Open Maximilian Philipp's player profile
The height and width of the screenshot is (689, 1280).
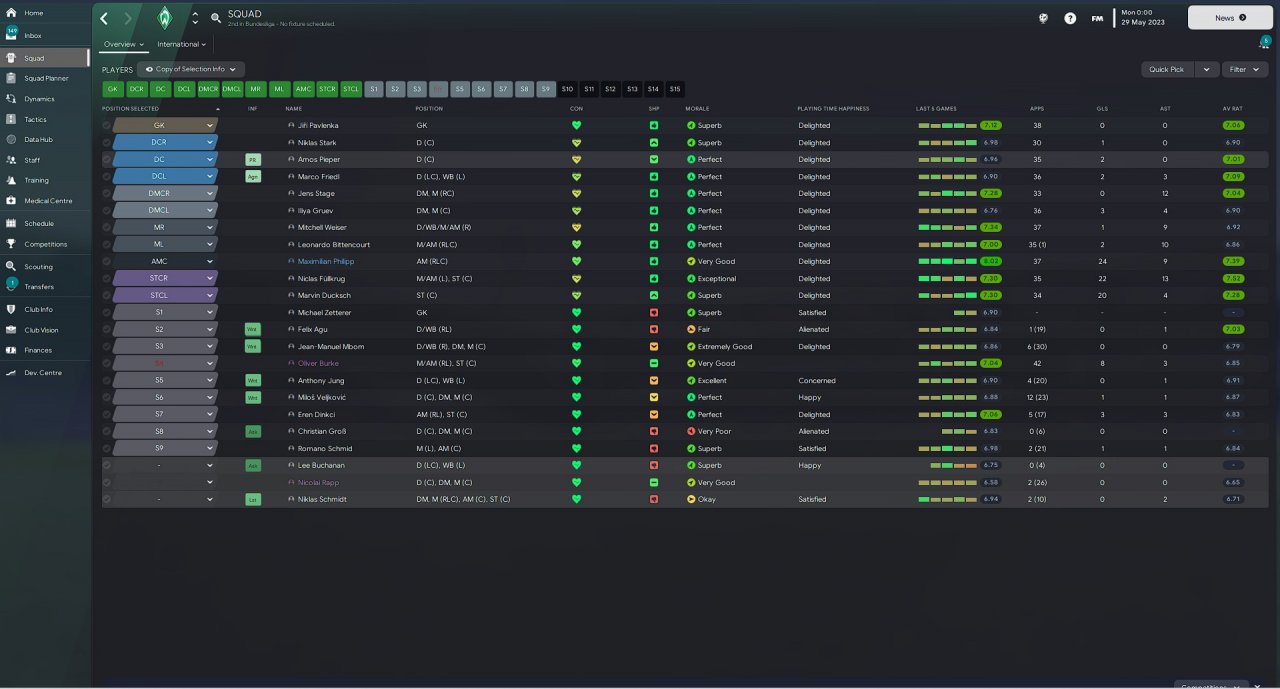326,262
